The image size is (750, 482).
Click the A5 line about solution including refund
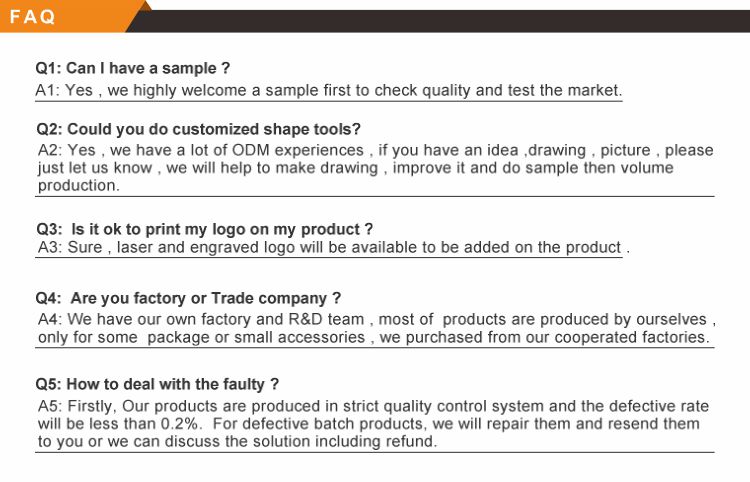(237, 442)
